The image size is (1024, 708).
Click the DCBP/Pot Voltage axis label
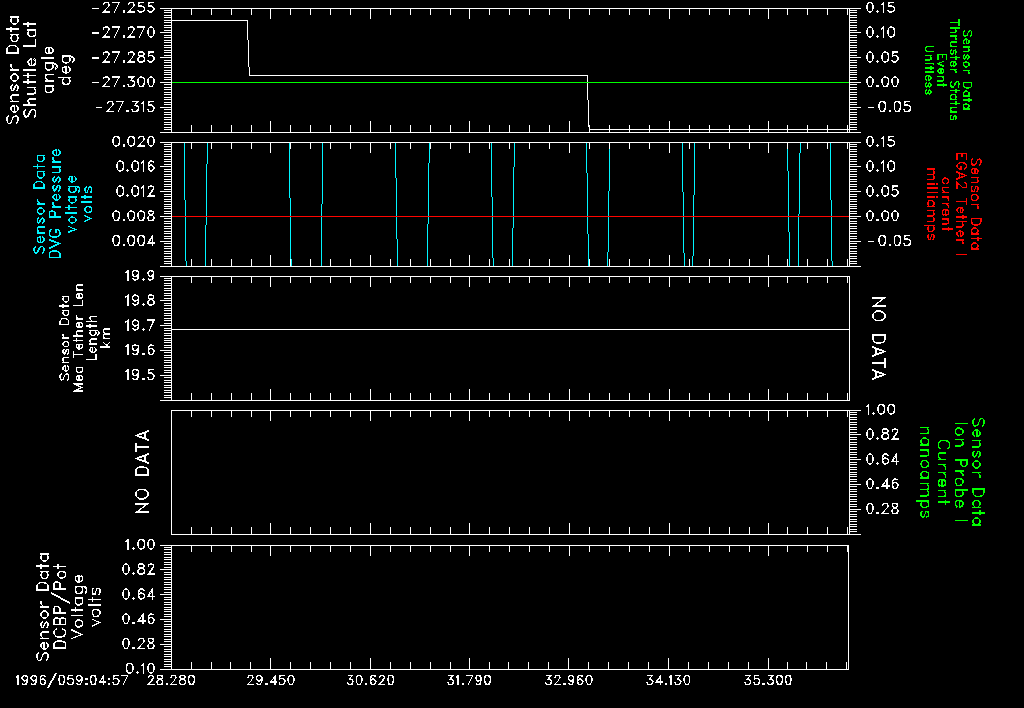(69, 608)
